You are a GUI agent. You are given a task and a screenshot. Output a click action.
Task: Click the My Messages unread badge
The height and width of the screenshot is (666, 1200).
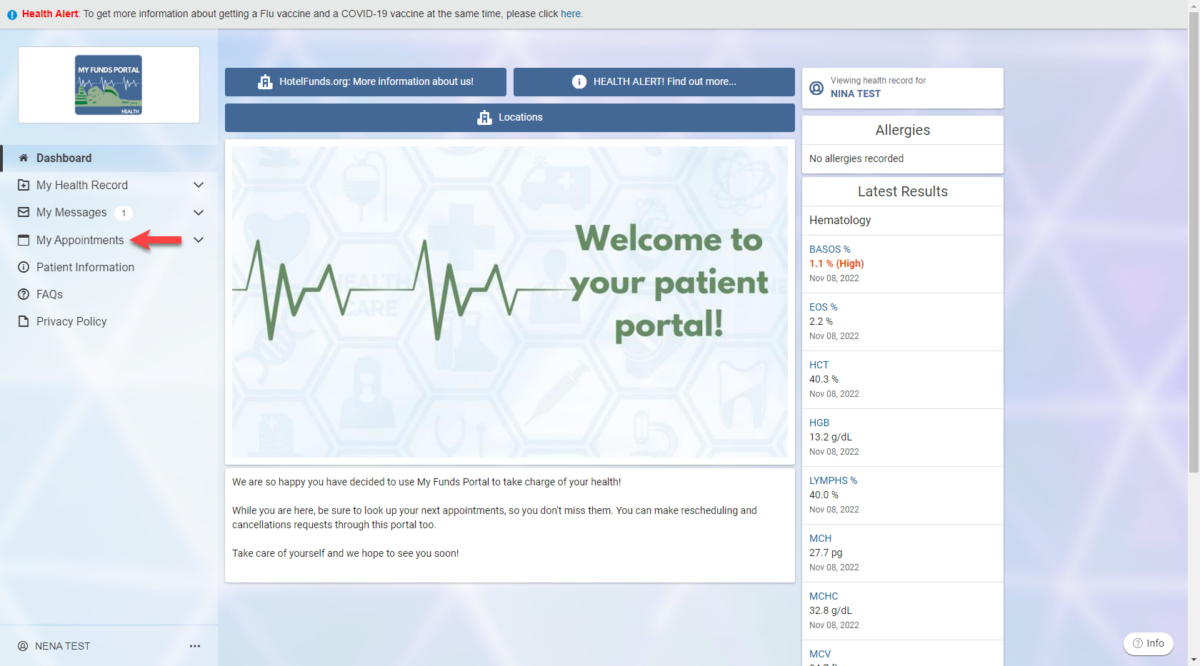(123, 213)
